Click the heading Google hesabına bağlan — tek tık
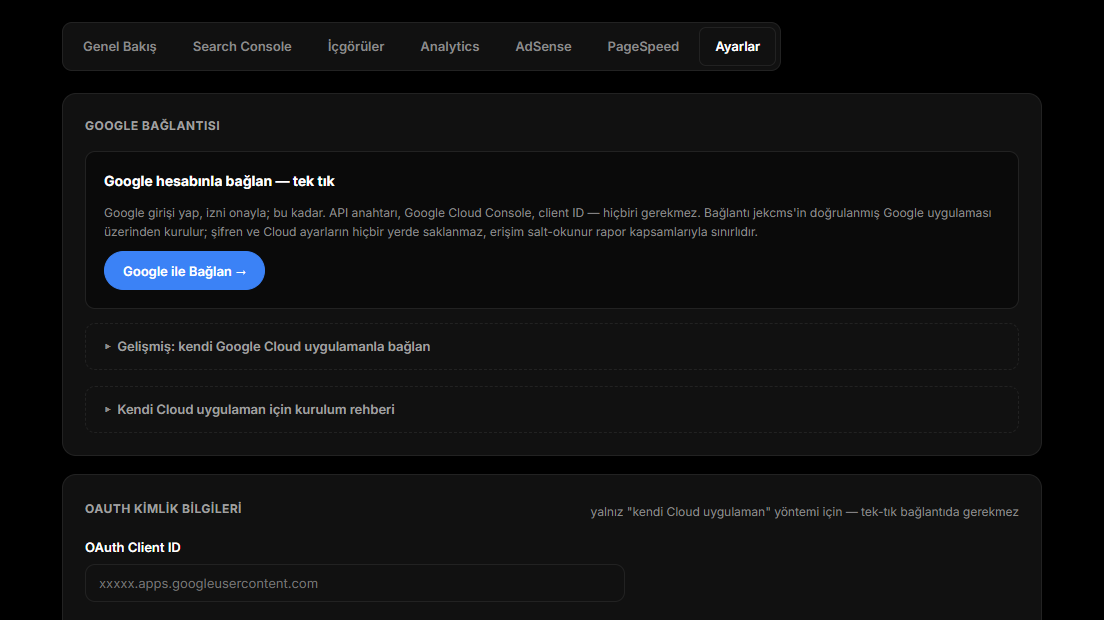The image size is (1104, 620). (x=219, y=181)
